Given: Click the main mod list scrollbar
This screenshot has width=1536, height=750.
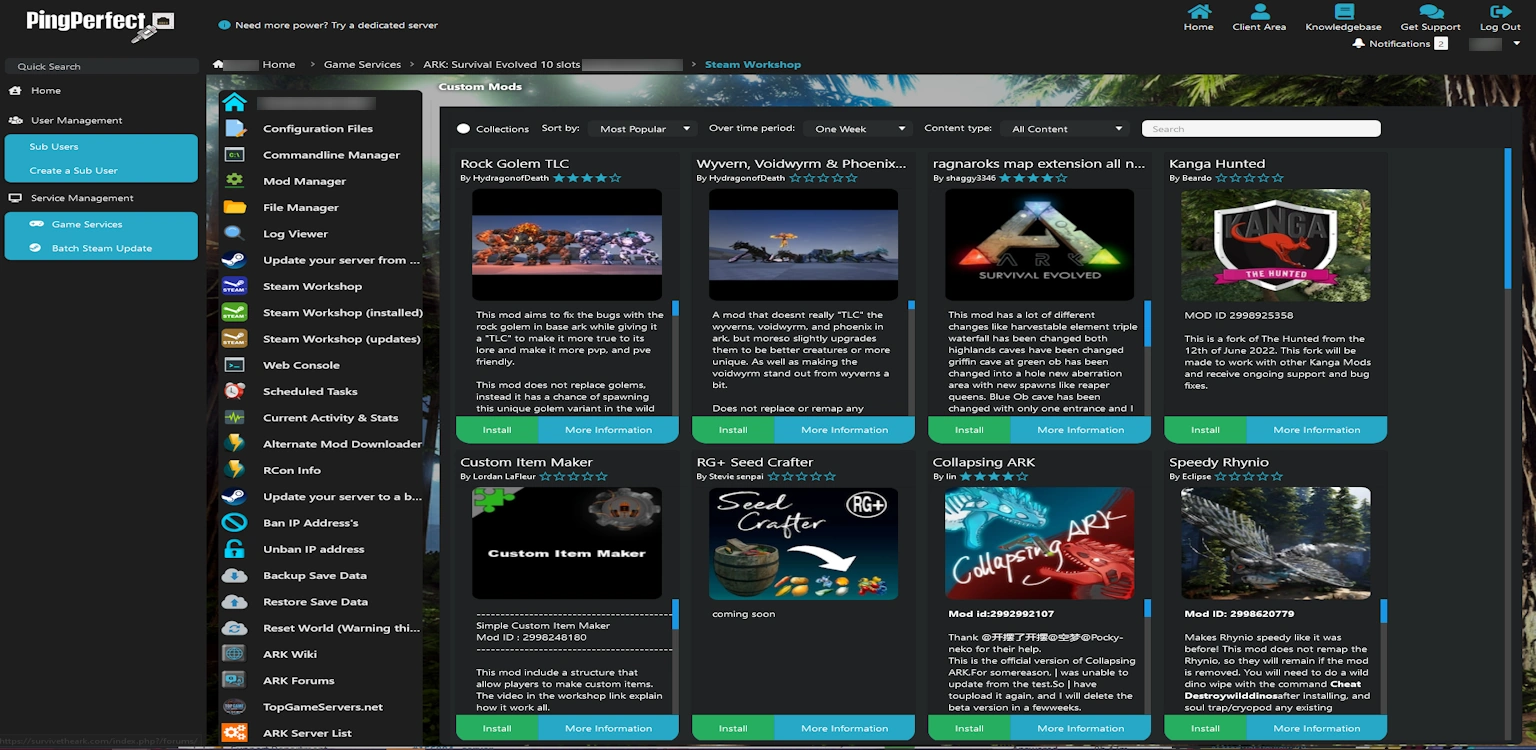Looking at the screenshot, I should [1508, 220].
